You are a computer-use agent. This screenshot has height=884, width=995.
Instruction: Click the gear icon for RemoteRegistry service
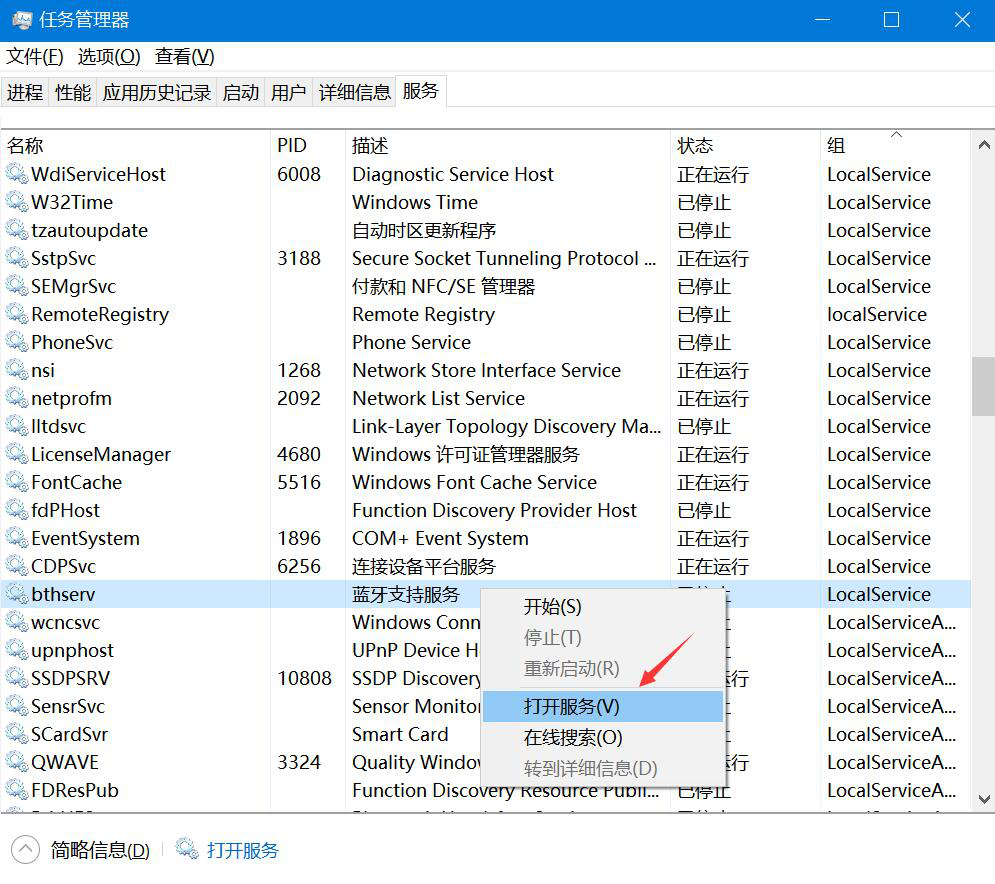pyautogui.click(x=17, y=314)
